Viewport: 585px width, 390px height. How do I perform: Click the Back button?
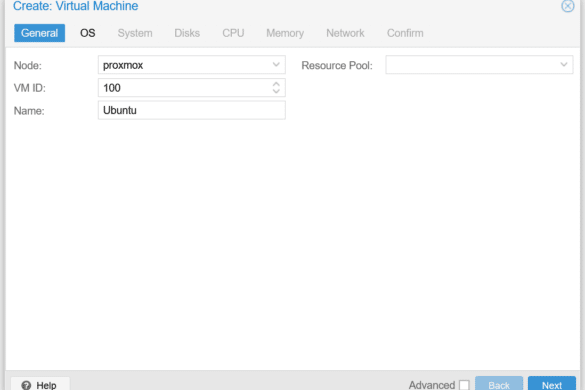point(499,384)
